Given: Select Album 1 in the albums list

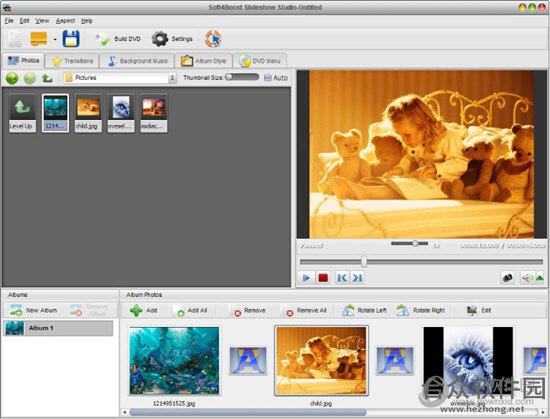Looking at the screenshot, I should (58, 328).
